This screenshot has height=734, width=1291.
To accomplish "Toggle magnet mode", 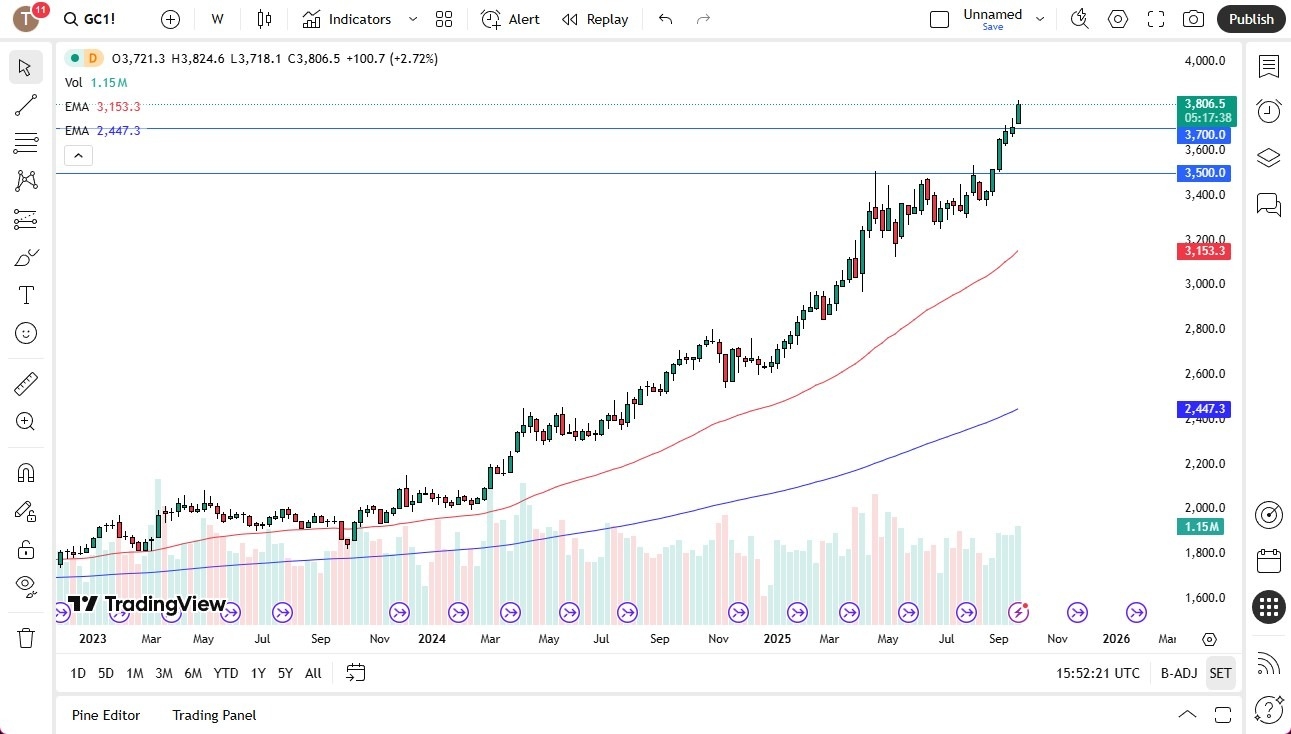I will 25,472.
